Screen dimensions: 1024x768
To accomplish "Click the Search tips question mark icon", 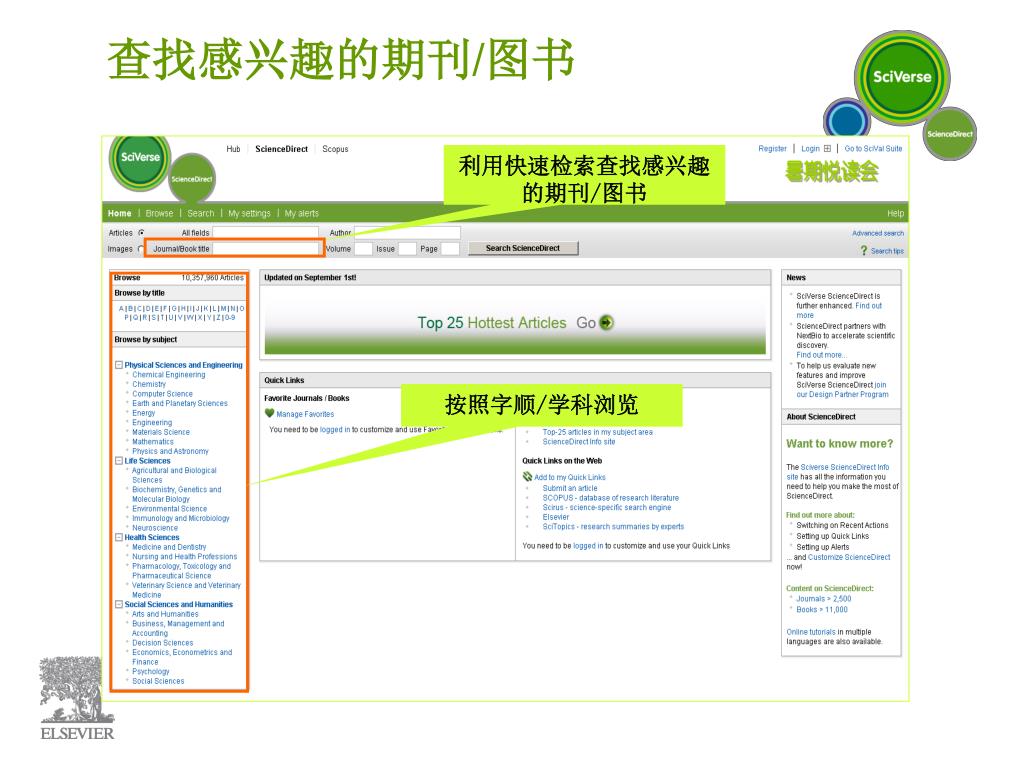I will pyautogui.click(x=864, y=251).
